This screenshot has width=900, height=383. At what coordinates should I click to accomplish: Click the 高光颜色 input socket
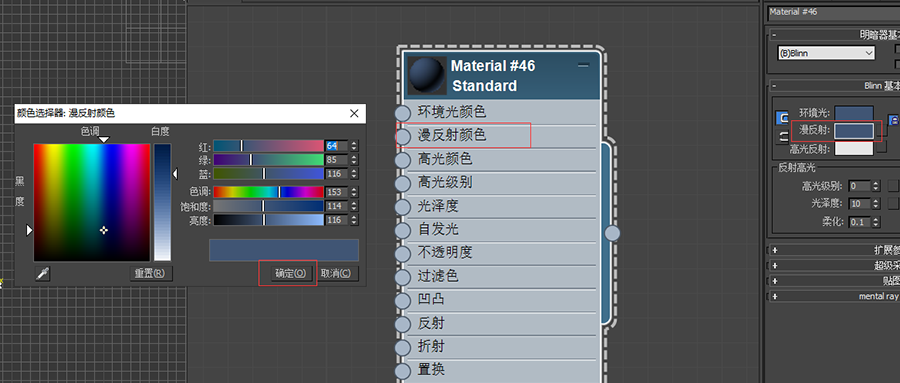(x=403, y=160)
